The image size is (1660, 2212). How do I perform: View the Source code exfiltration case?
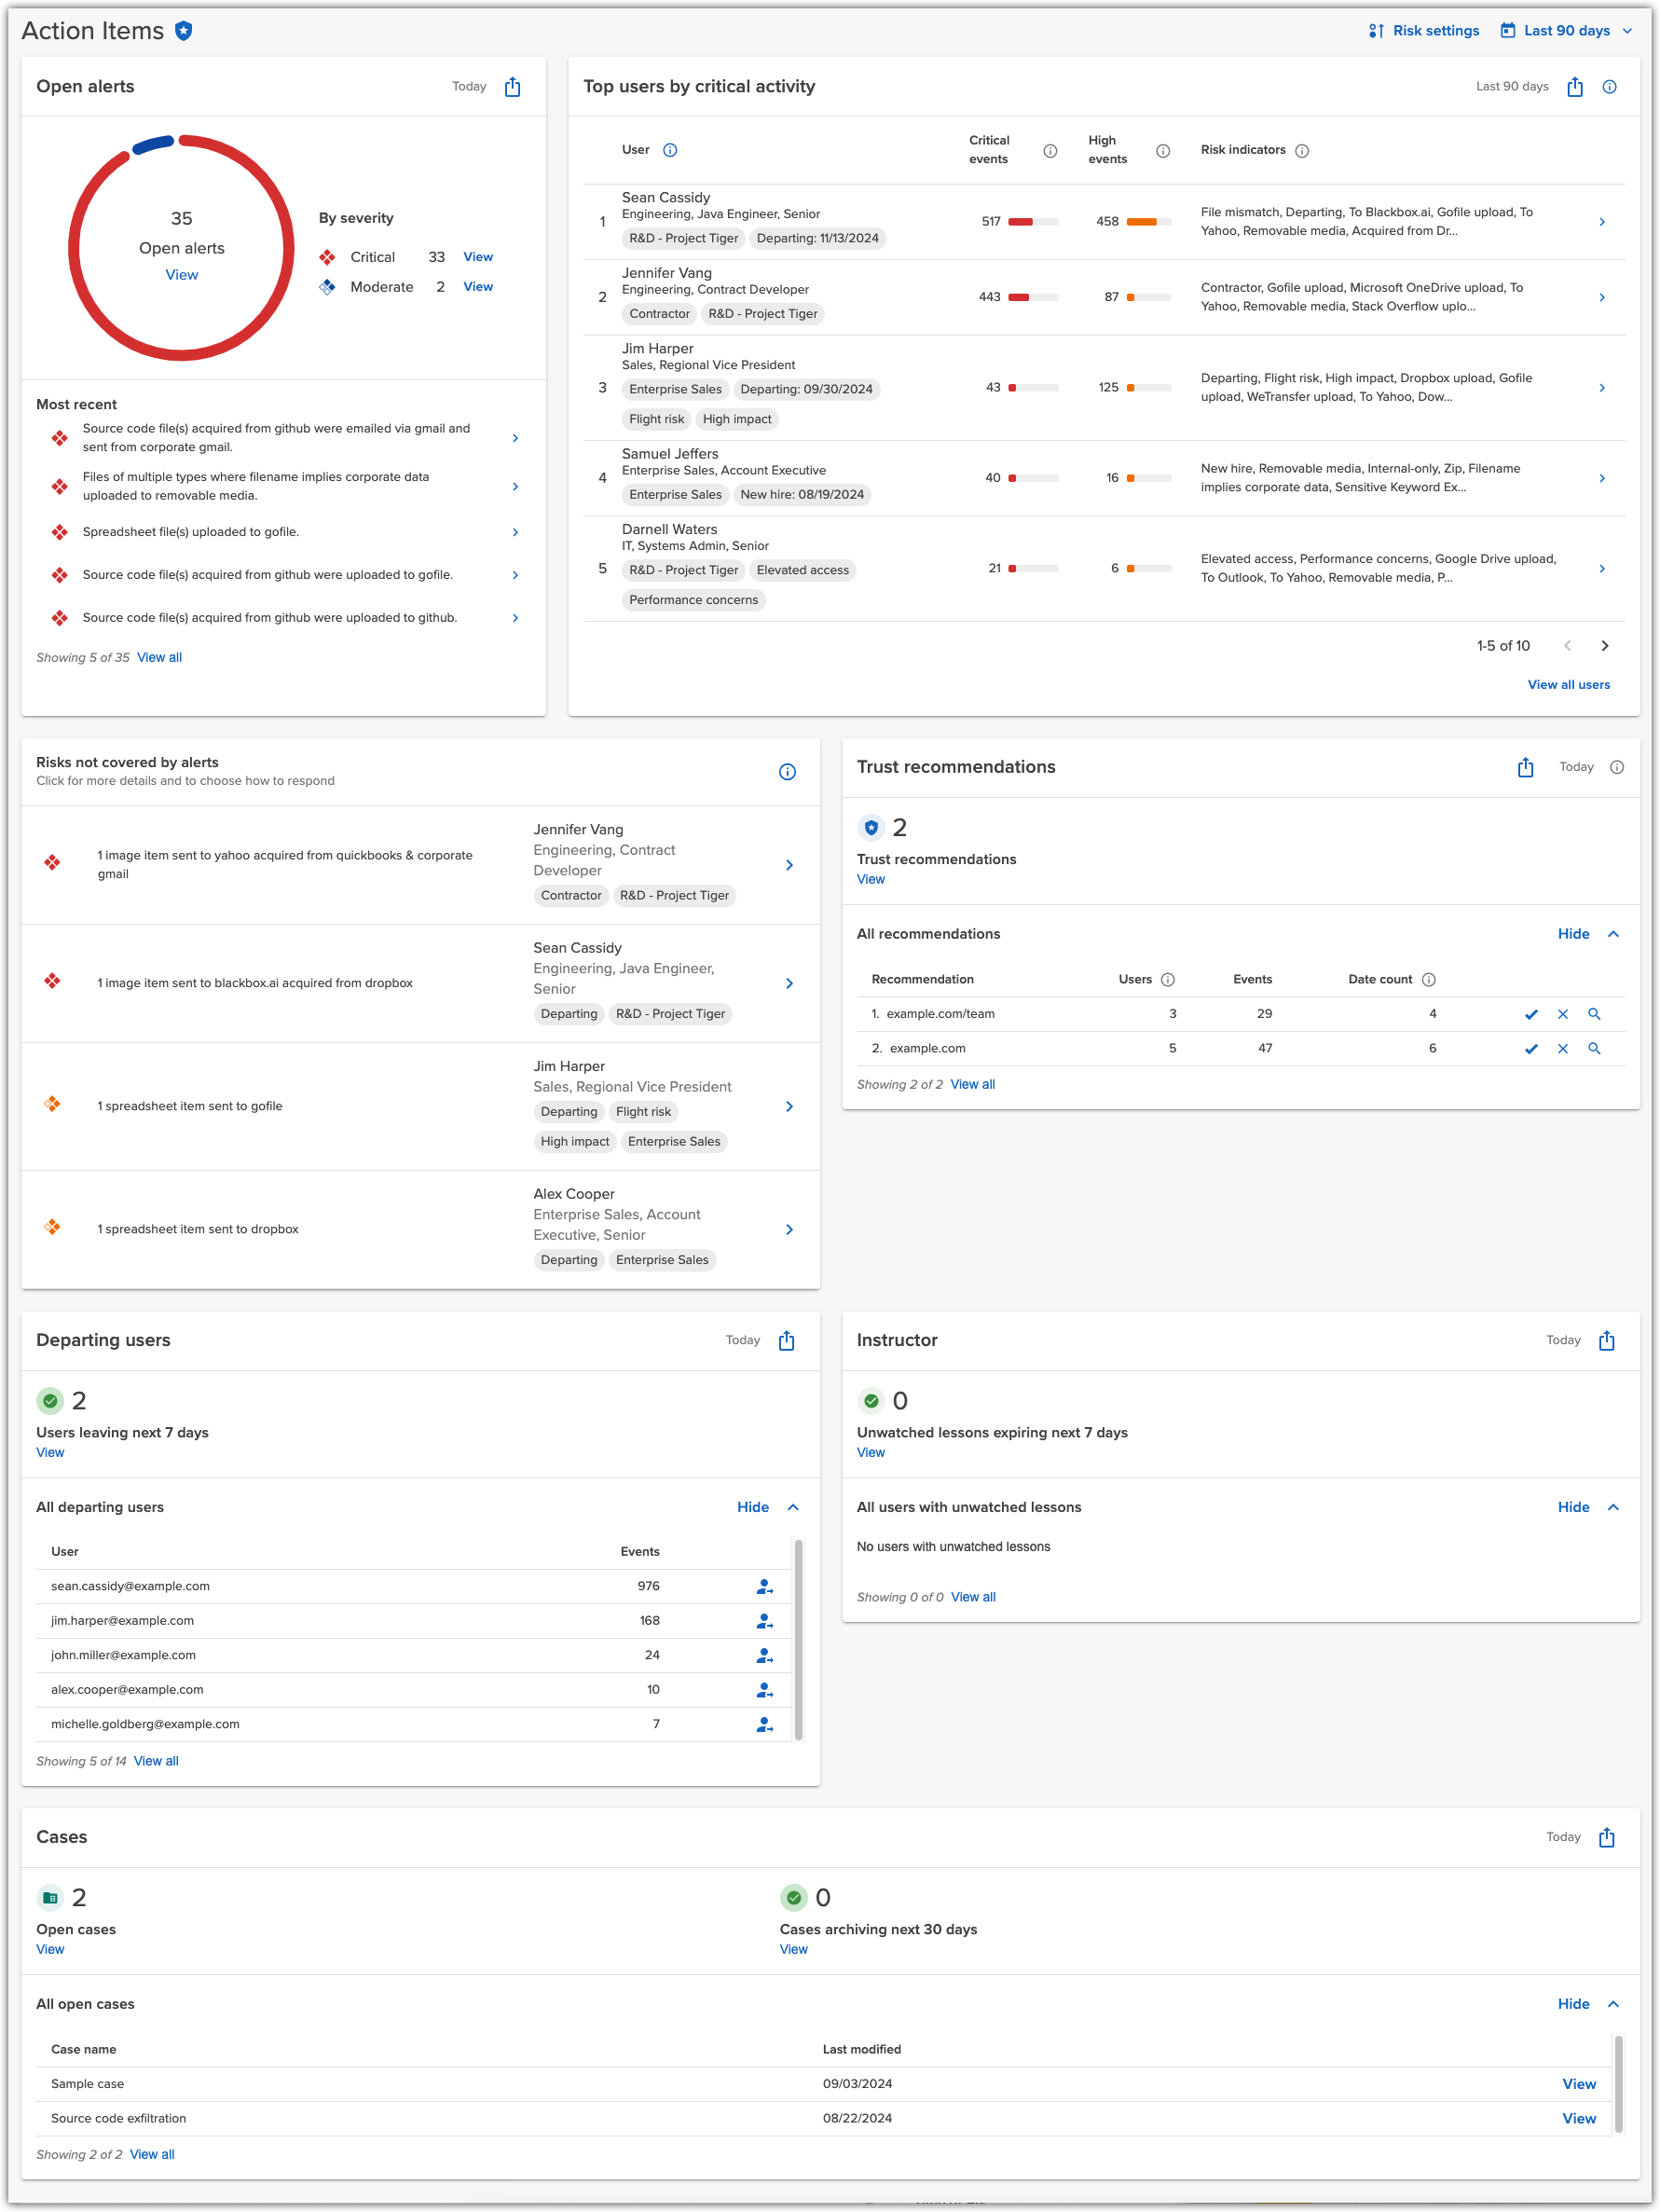coord(1578,2118)
